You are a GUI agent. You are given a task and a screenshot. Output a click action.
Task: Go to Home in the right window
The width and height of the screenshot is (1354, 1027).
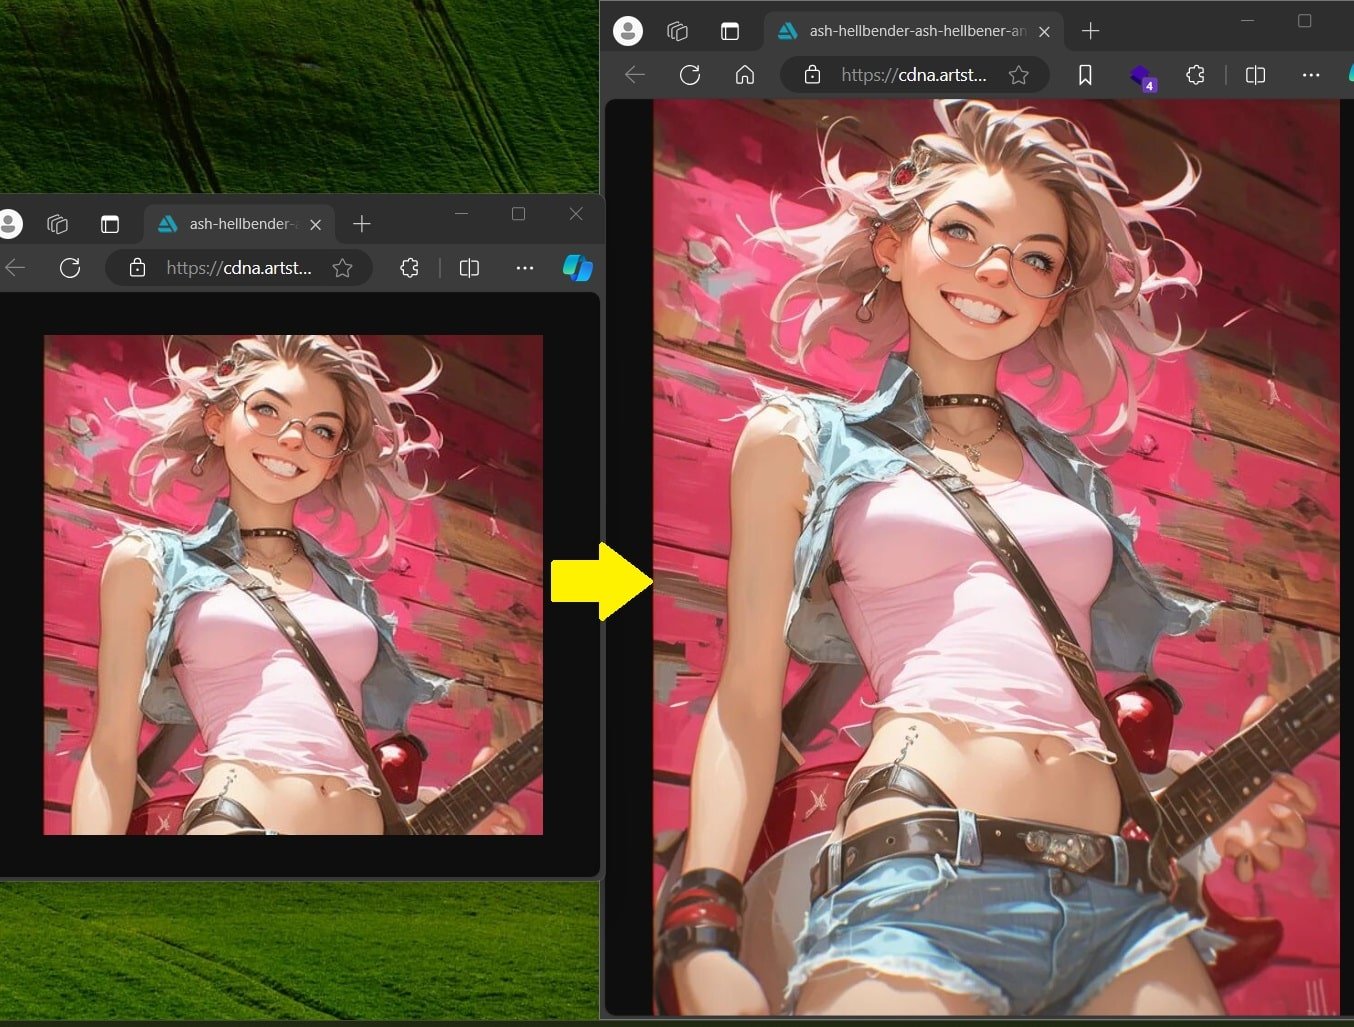(745, 75)
